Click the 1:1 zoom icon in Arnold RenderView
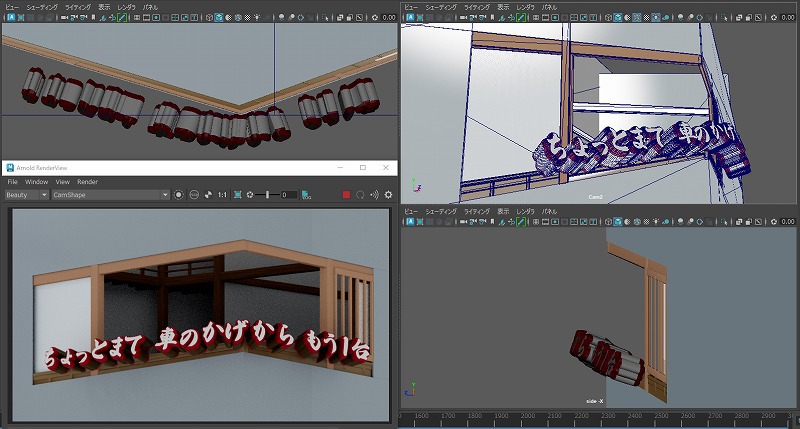800x429 pixels. pyautogui.click(x=222, y=195)
